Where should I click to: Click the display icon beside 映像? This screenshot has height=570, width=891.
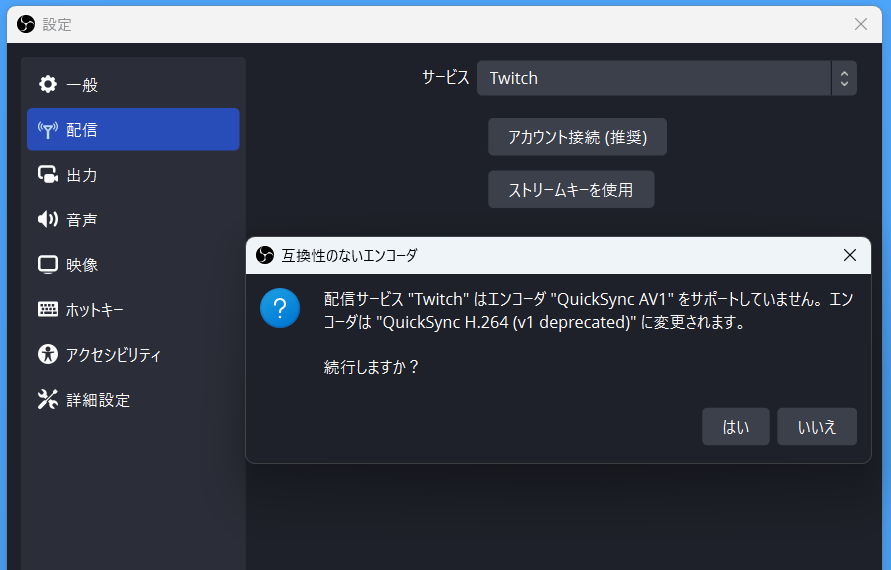point(48,264)
